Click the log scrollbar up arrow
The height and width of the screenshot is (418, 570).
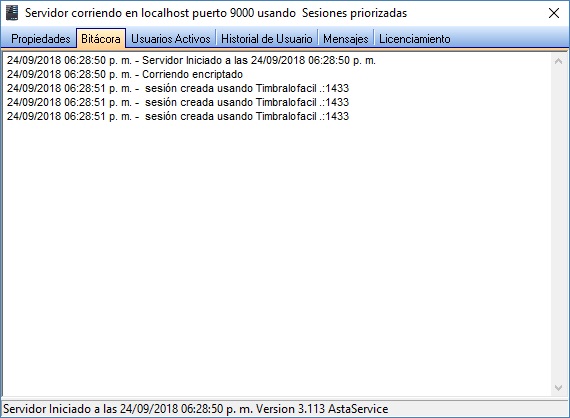[x=558, y=61]
